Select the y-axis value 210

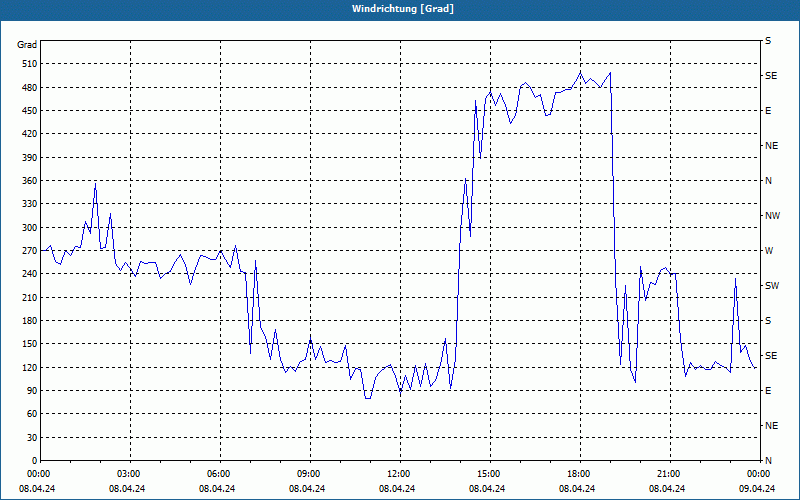pos(30,297)
